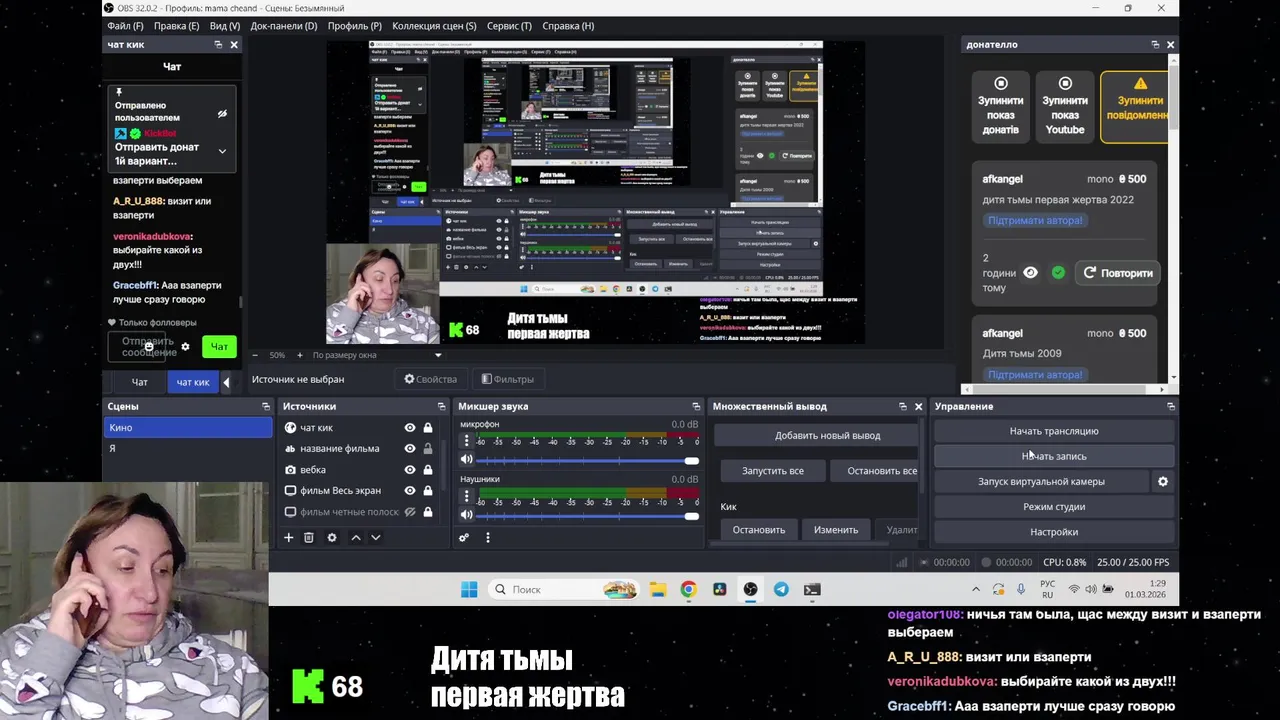1280x720 pixels.
Task: Open the virtual camera settings gear
Action: pos(1162,481)
